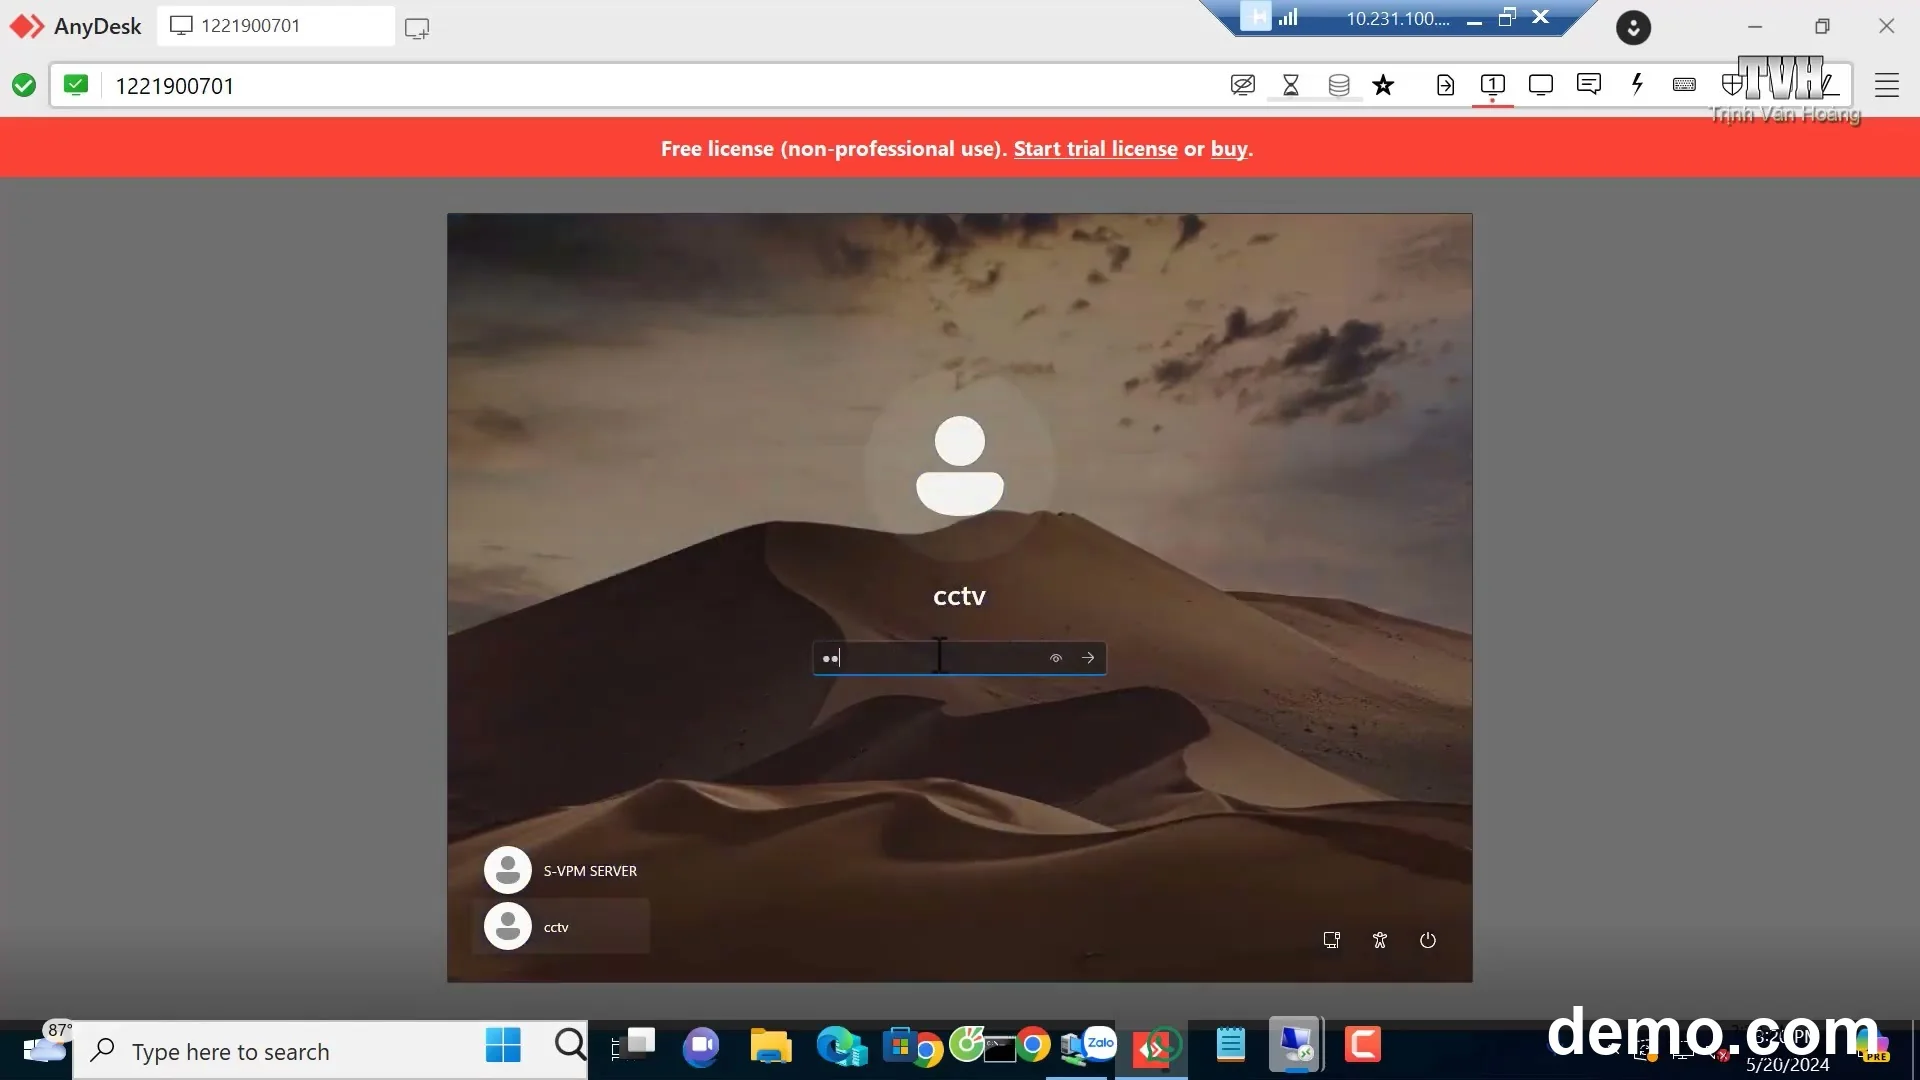Click the green connection status checkmark
This screenshot has width=1920, height=1080.
click(x=24, y=86)
